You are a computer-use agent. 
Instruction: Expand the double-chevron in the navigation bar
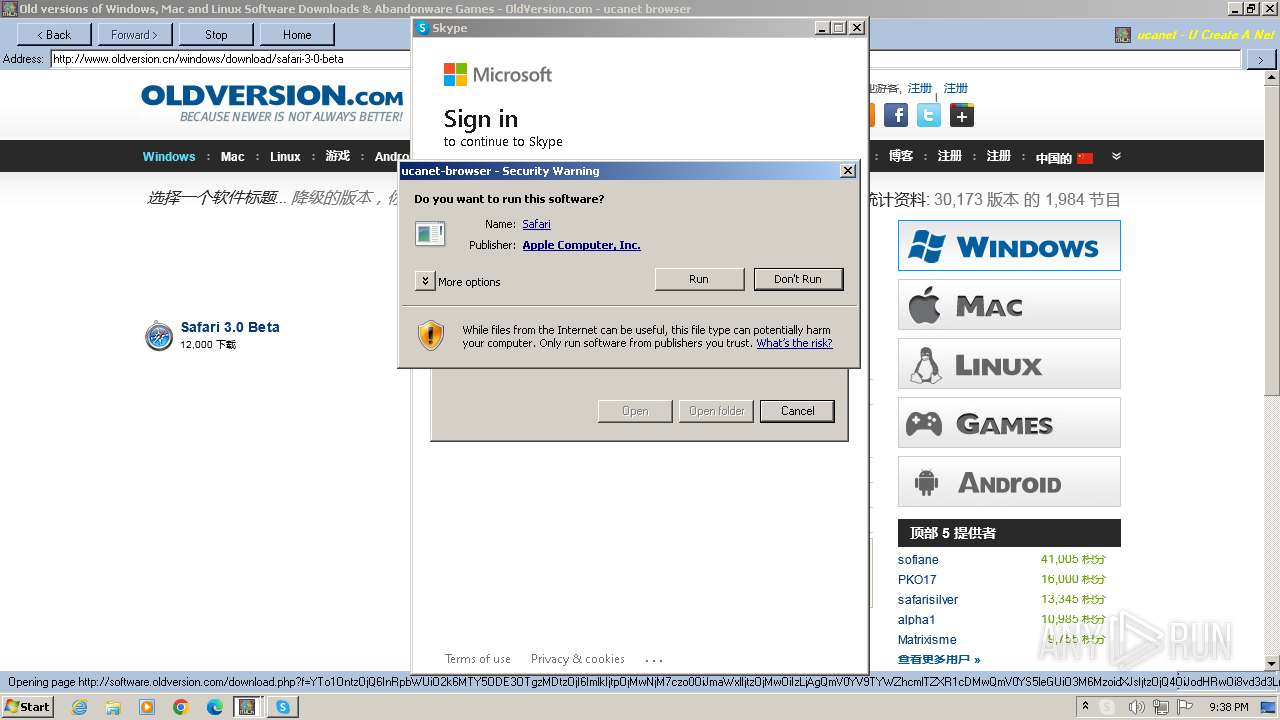point(1116,156)
